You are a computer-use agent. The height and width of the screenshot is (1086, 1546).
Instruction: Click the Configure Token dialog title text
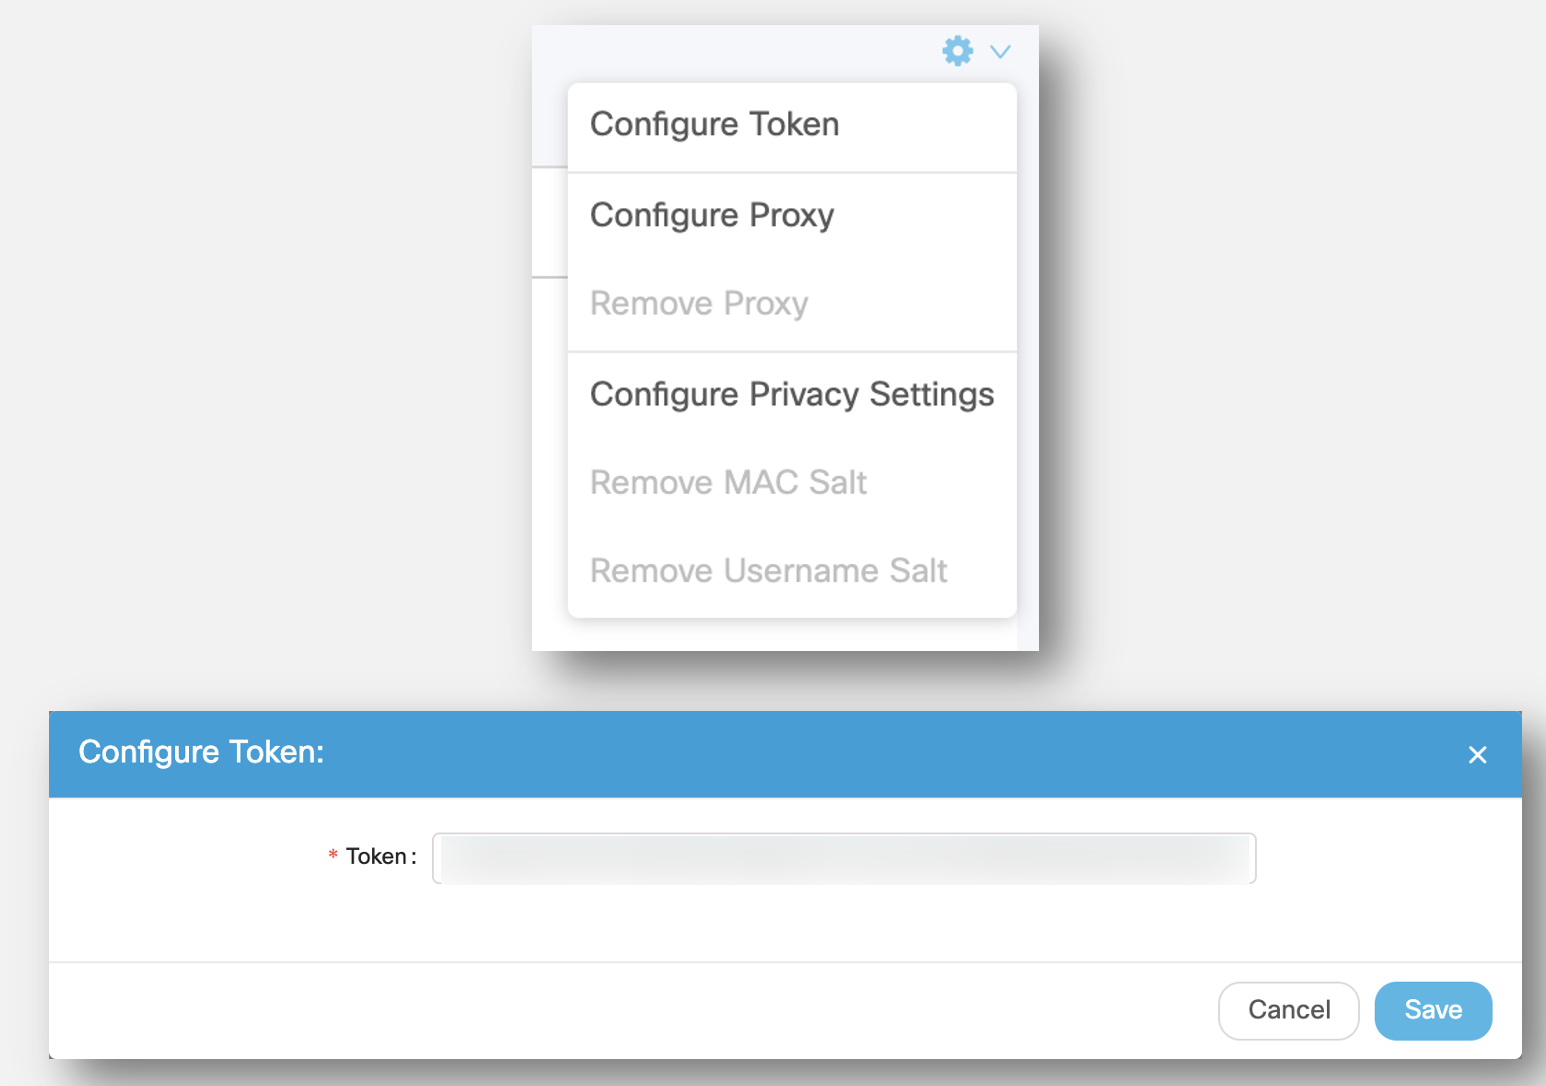point(201,752)
